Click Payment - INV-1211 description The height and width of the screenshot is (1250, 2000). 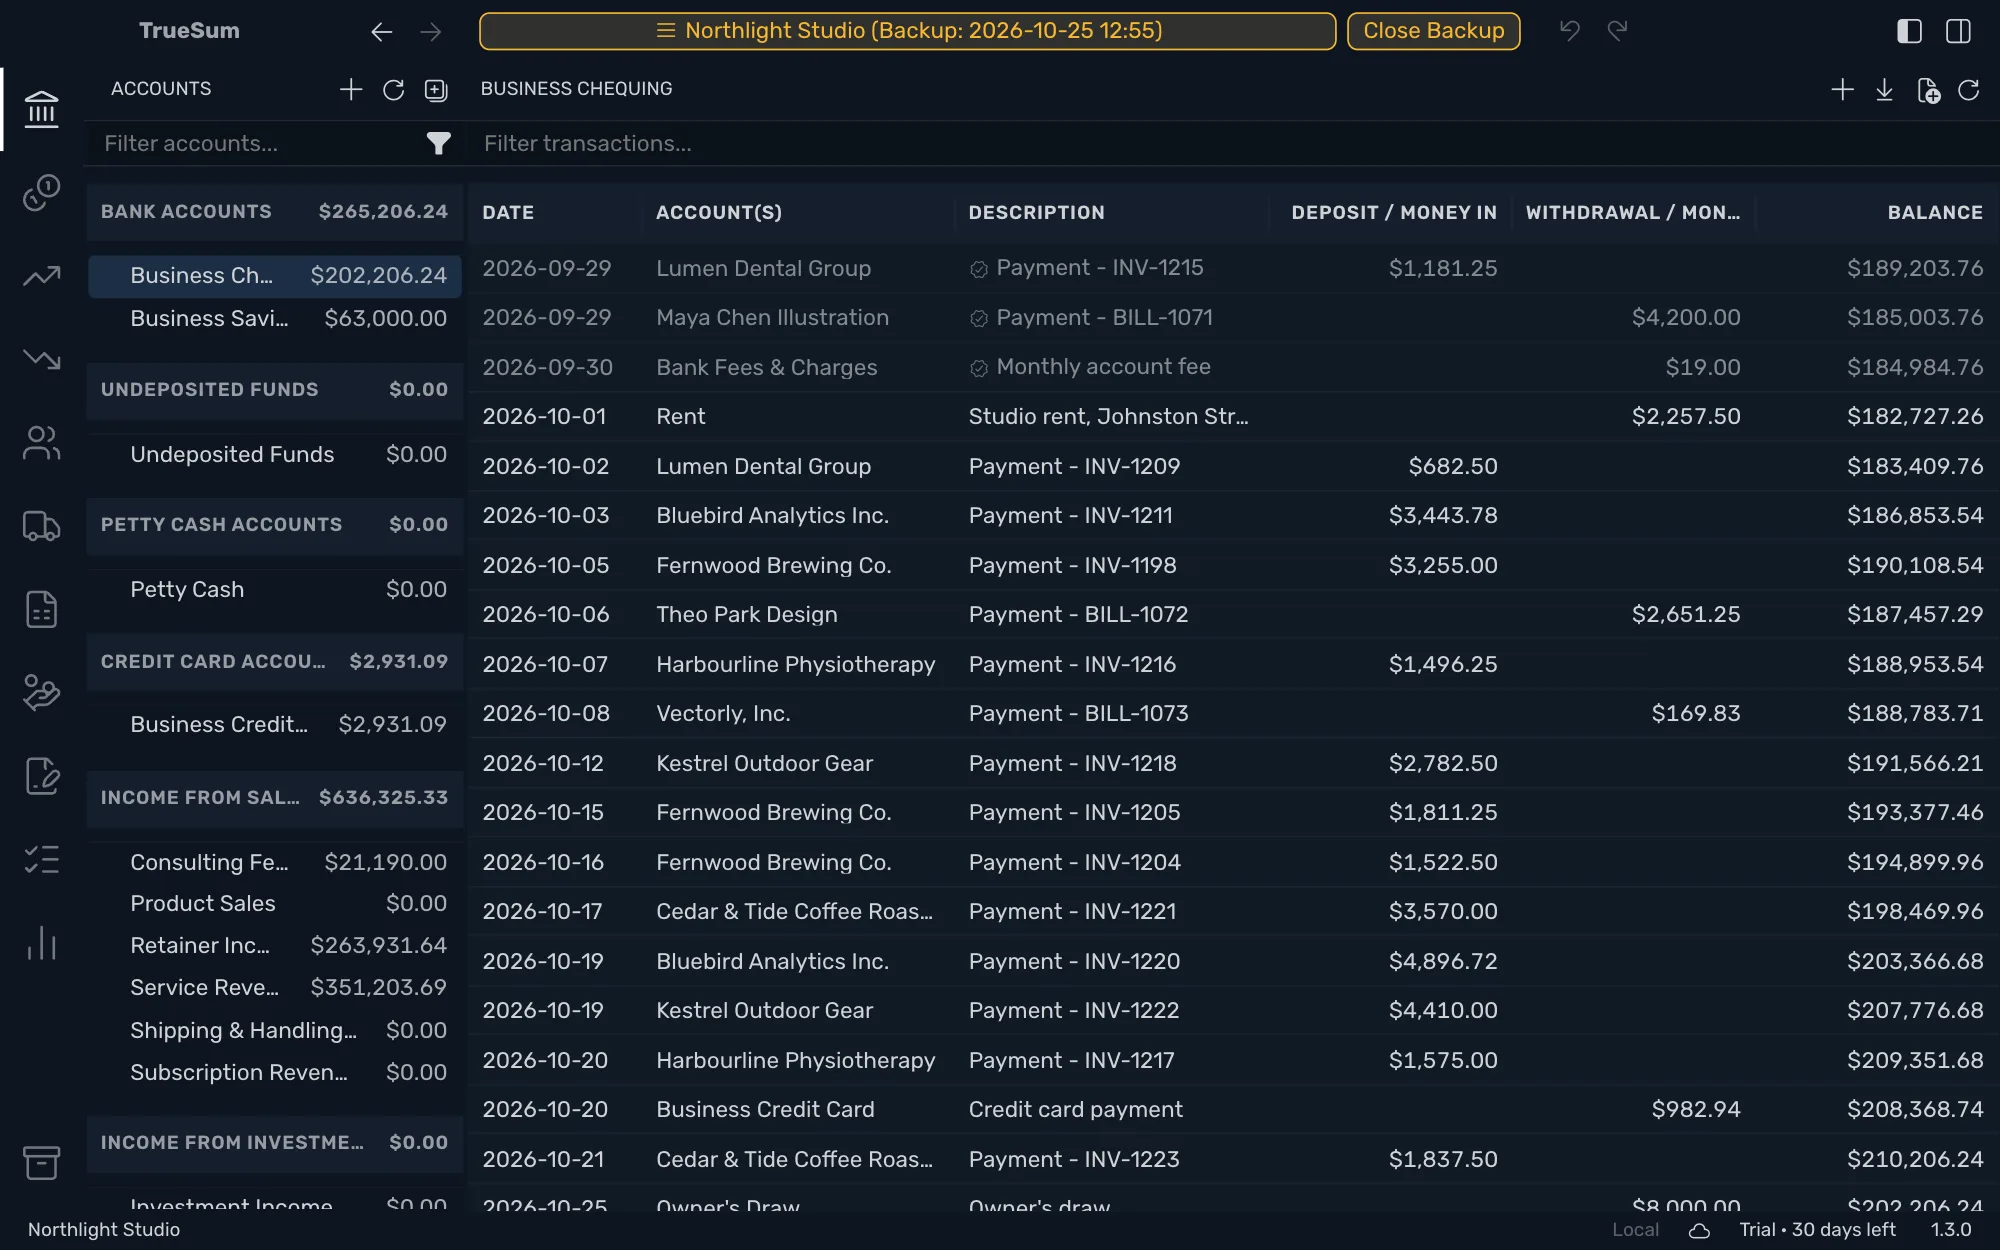pos(1070,516)
